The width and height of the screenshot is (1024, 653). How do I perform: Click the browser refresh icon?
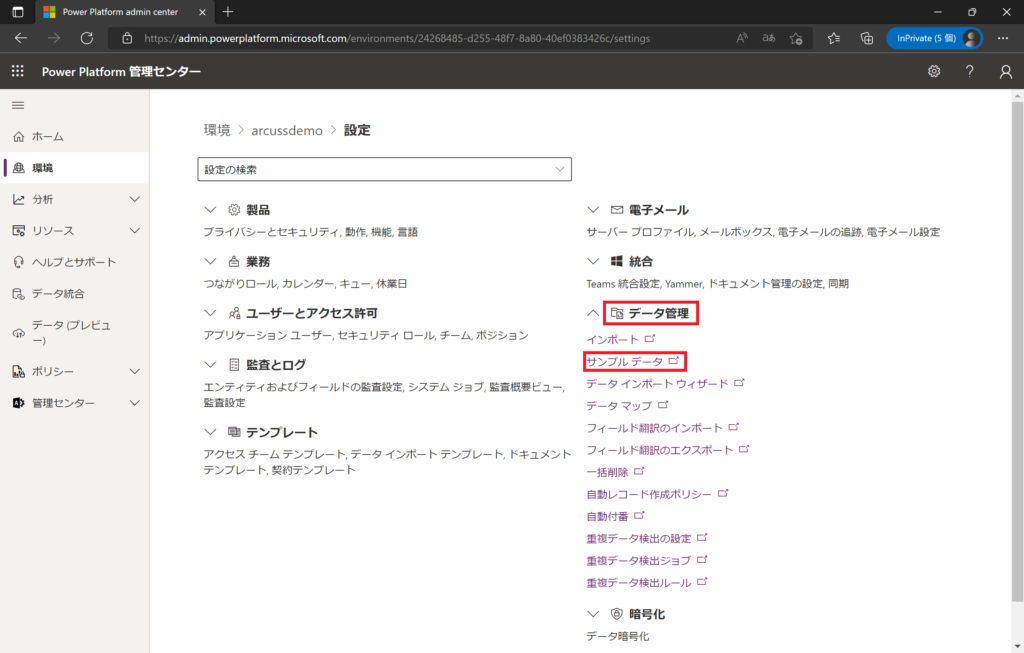click(86, 38)
